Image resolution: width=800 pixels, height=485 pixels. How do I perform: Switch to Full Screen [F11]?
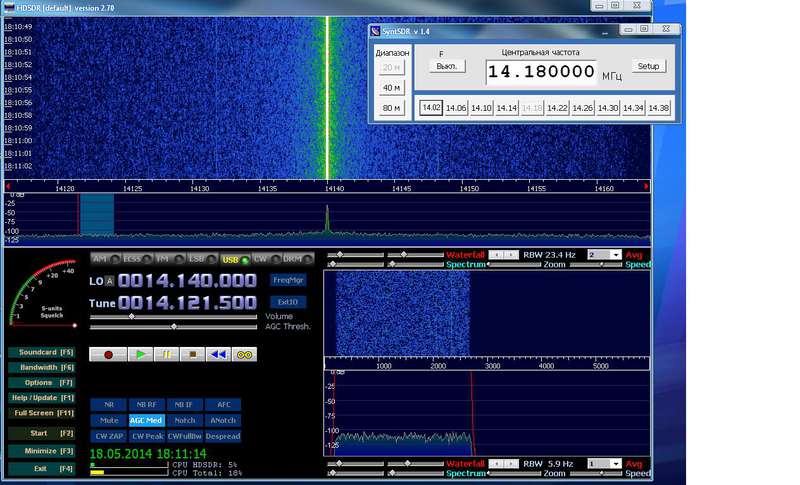tap(42, 413)
